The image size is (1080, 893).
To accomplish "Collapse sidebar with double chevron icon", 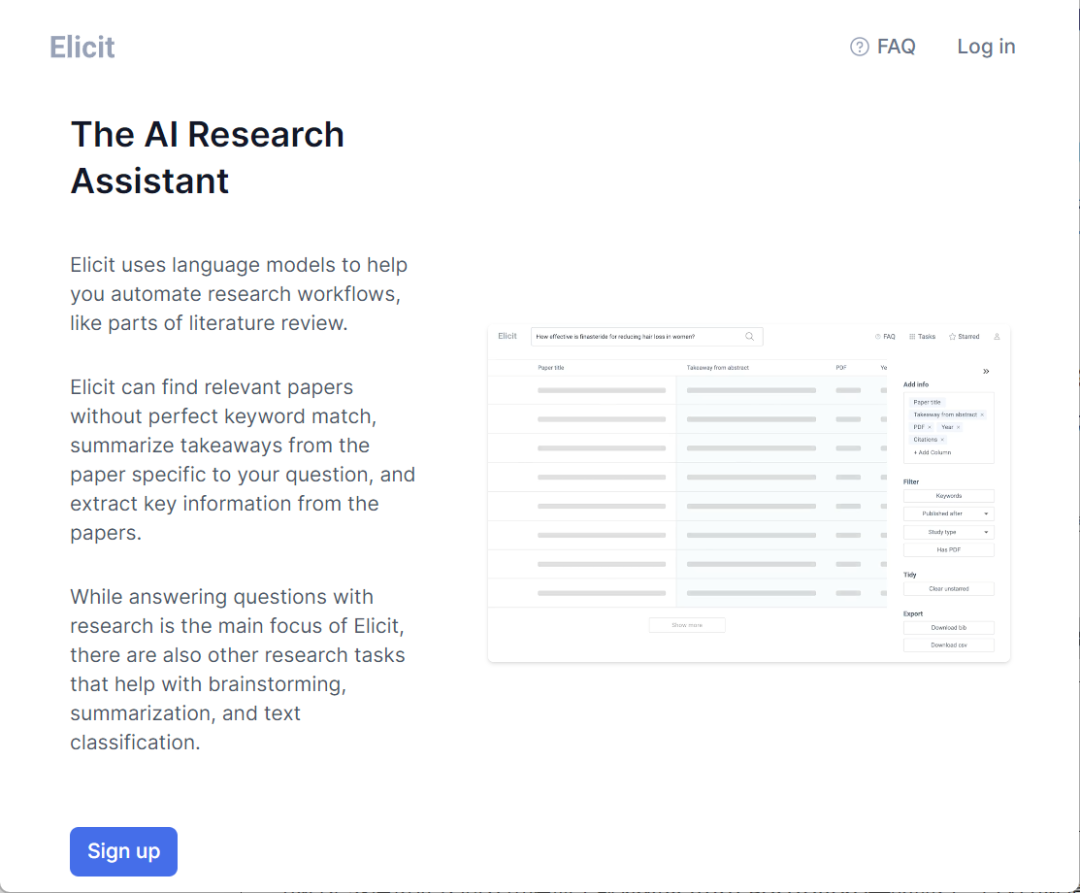I will coord(986,371).
